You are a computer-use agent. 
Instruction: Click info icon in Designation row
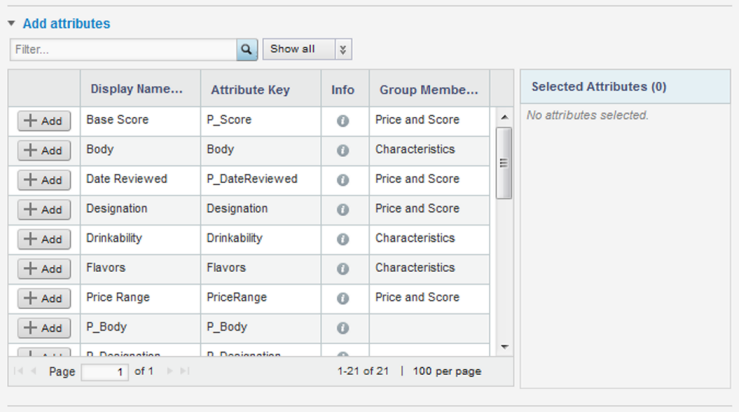[343, 209]
